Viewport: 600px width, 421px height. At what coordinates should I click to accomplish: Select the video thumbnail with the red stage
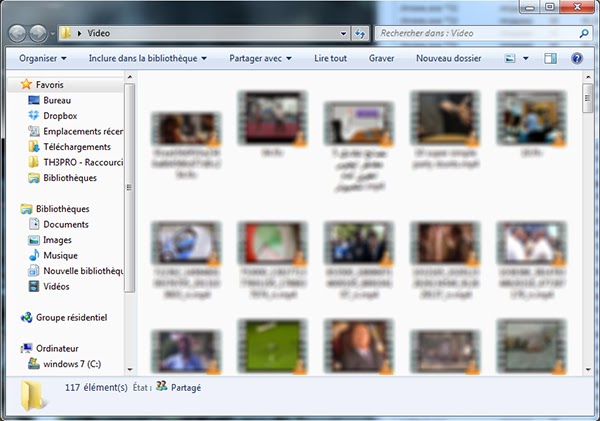(x=272, y=118)
